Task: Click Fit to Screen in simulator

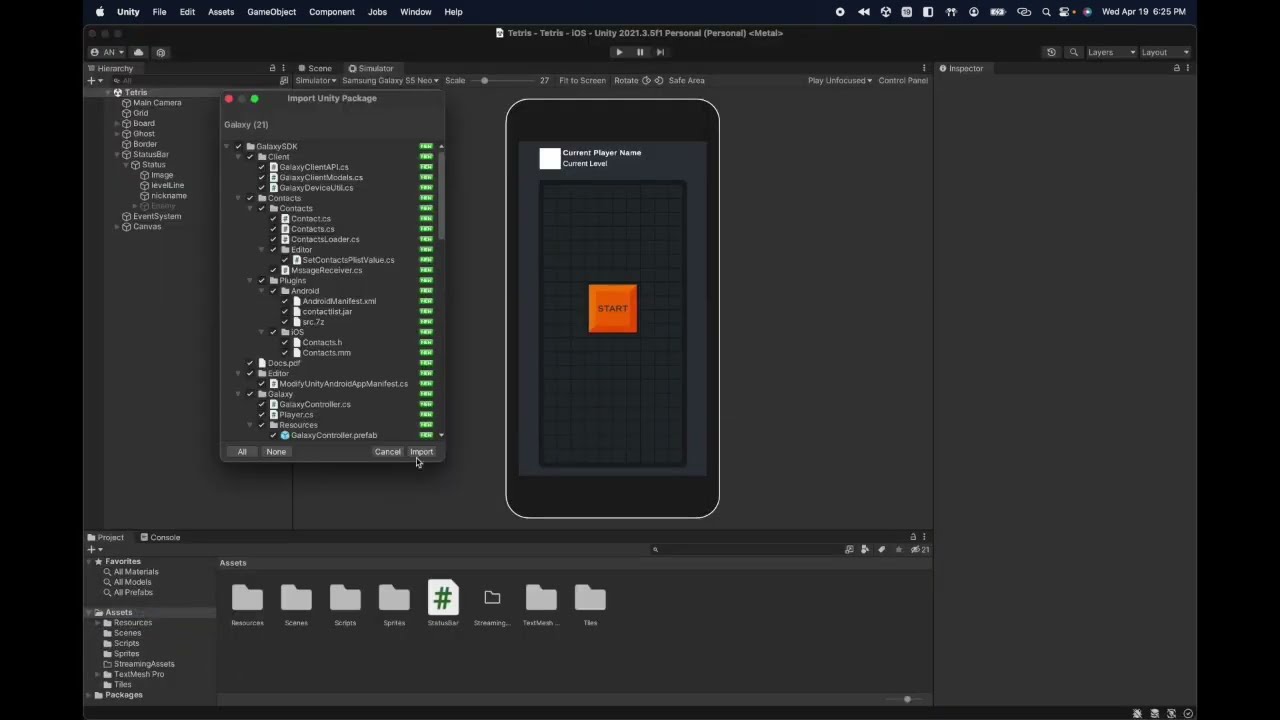Action: 582,80
